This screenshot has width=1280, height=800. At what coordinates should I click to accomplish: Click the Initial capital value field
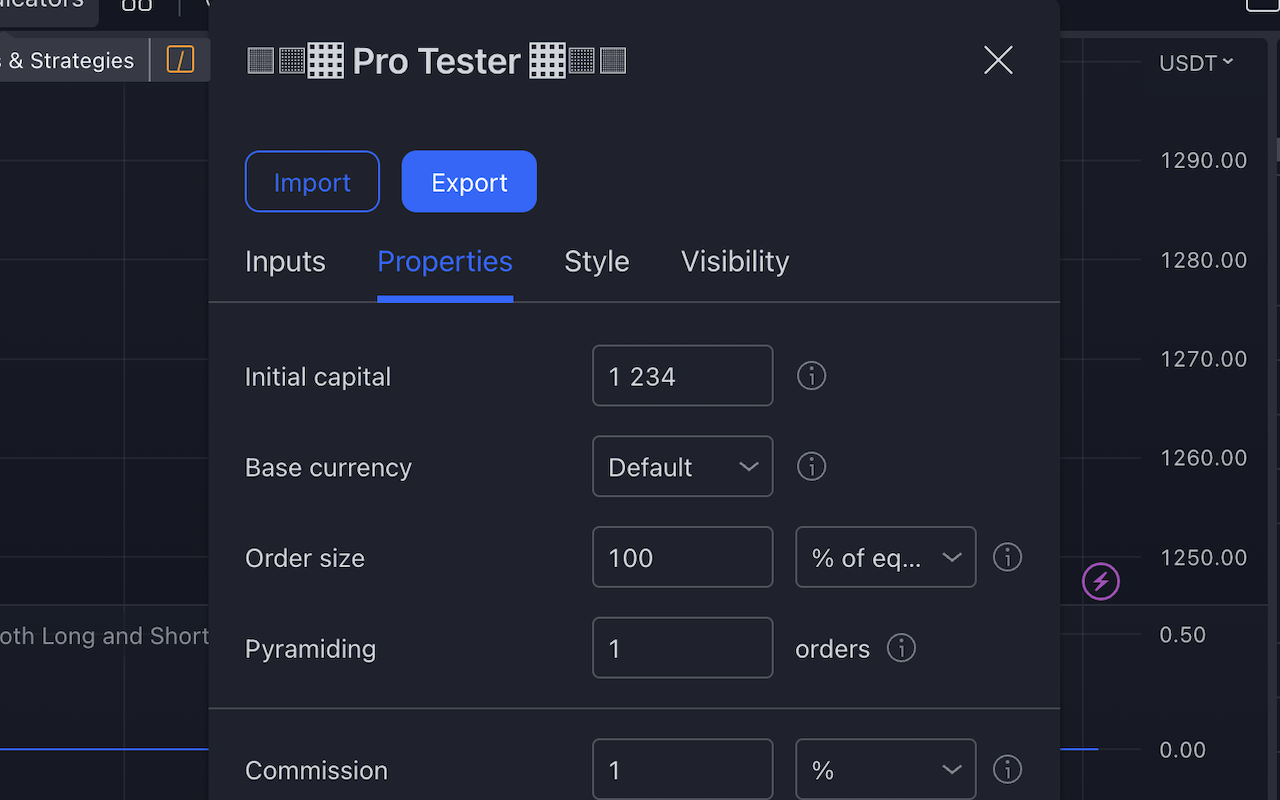[683, 375]
